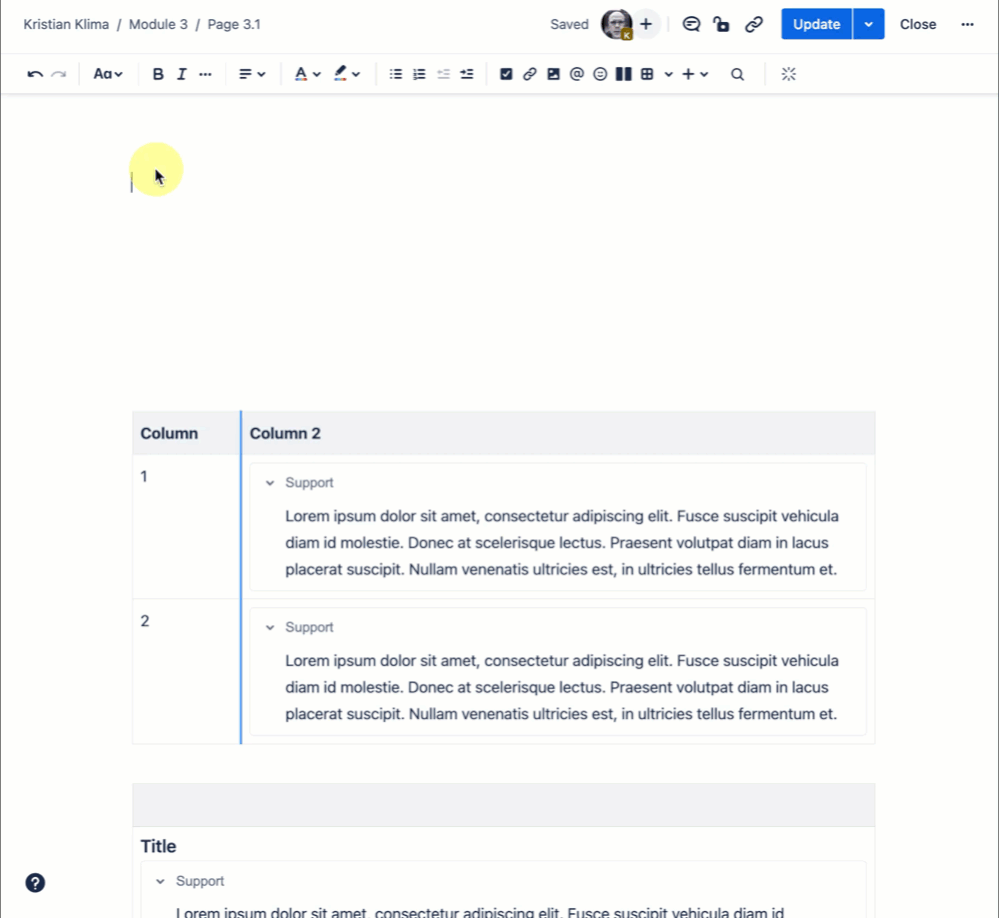Open the text styles dropdown
The height and width of the screenshot is (918, 999).
click(108, 75)
